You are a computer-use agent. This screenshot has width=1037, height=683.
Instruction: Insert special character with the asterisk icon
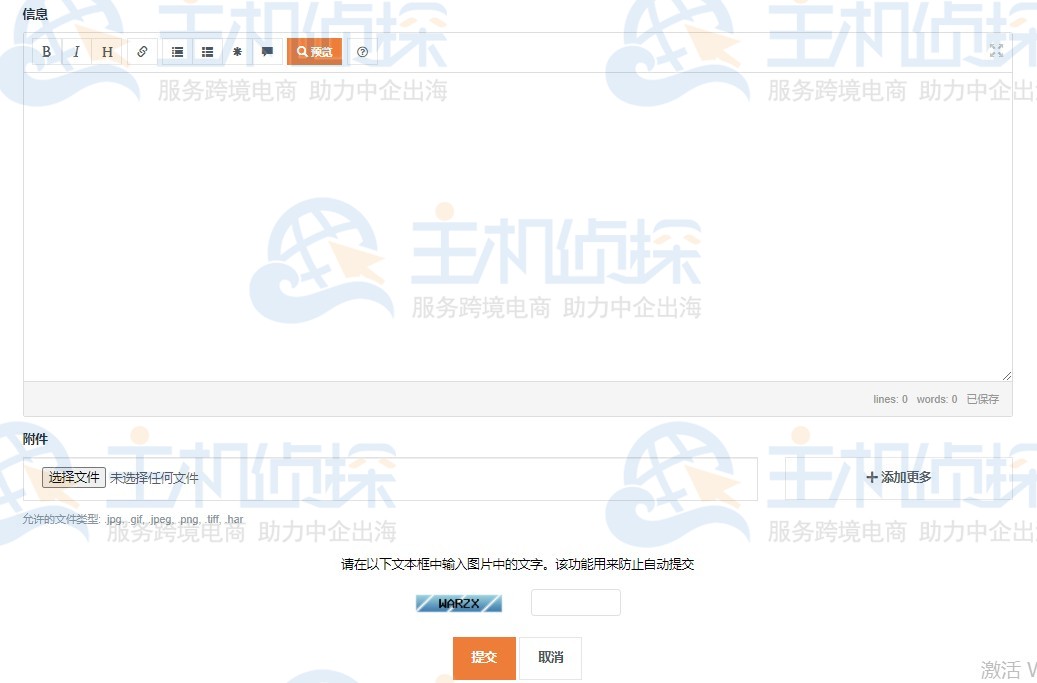point(237,51)
